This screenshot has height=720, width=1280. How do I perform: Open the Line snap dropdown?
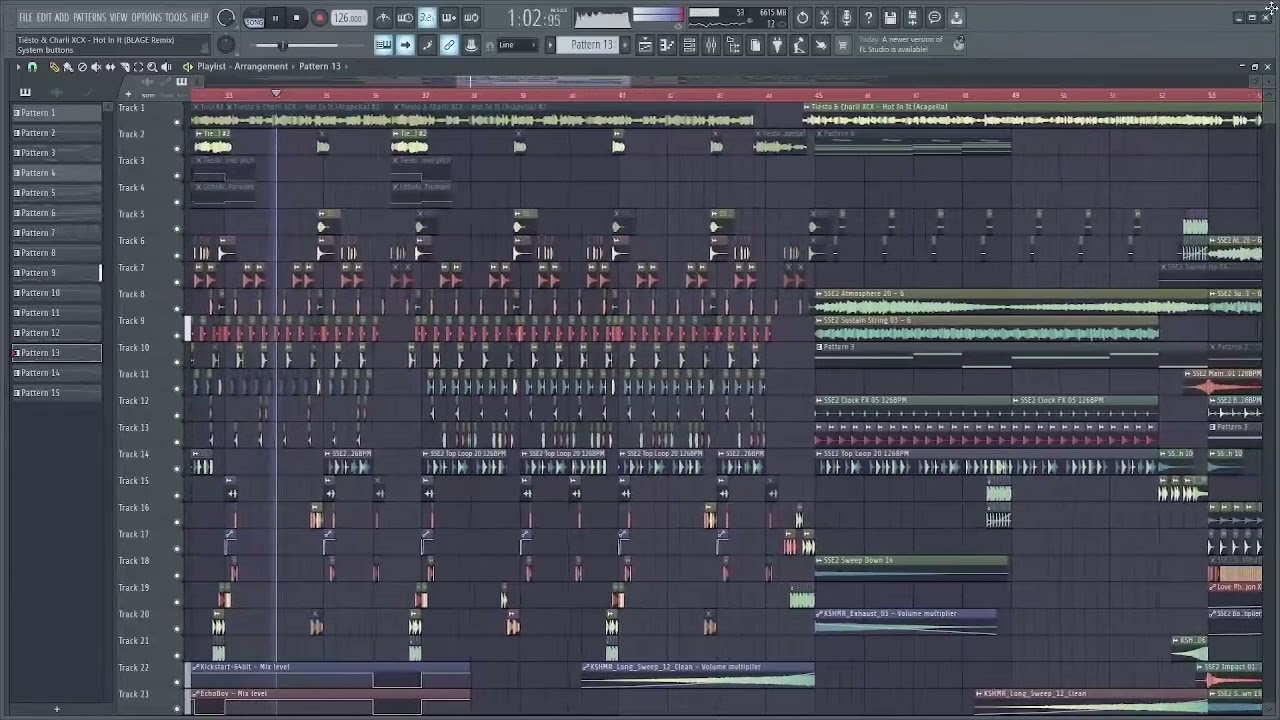pyautogui.click(x=519, y=45)
